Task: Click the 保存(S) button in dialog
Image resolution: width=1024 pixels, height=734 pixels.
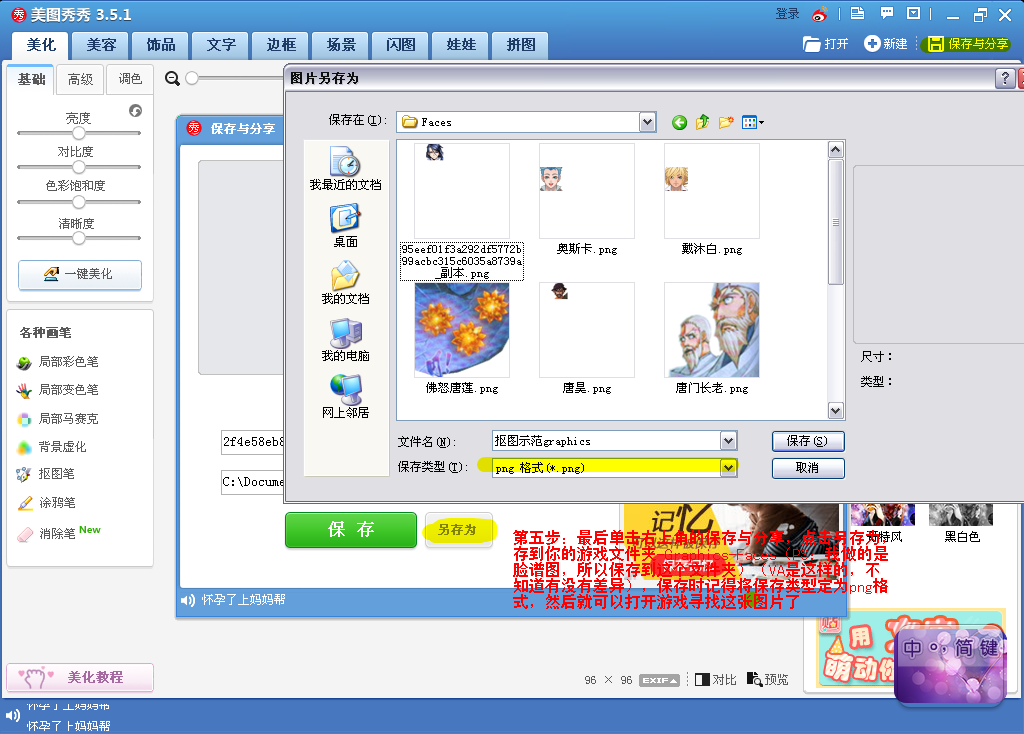Action: [808, 441]
